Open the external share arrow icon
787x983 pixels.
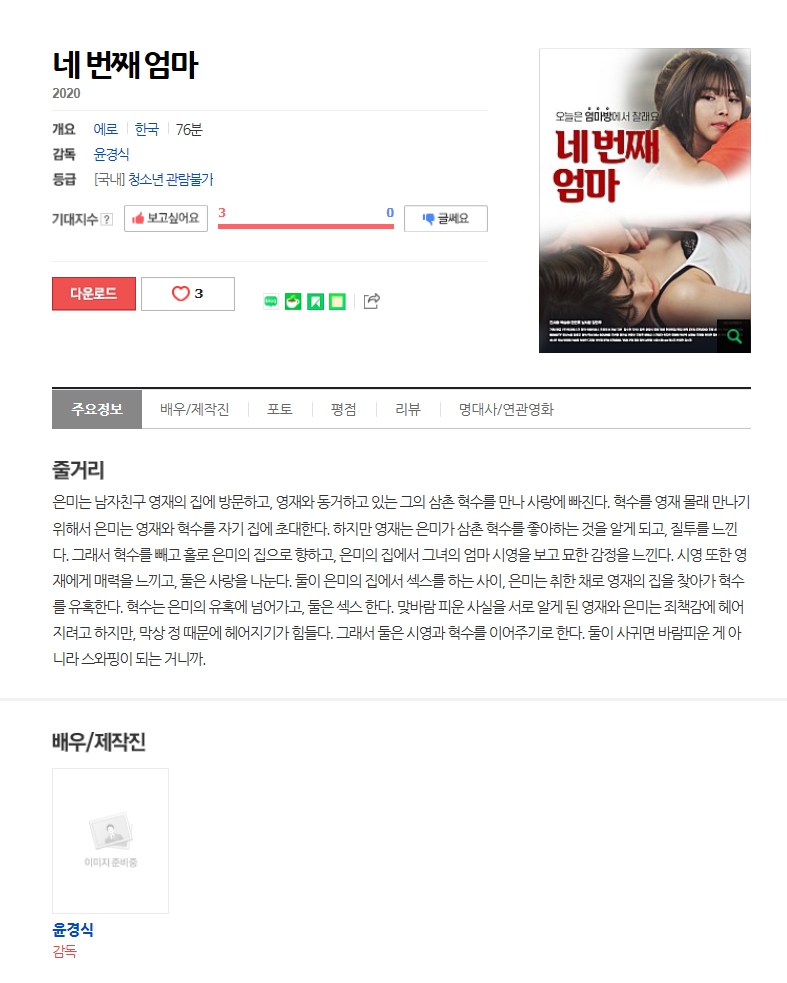(372, 301)
